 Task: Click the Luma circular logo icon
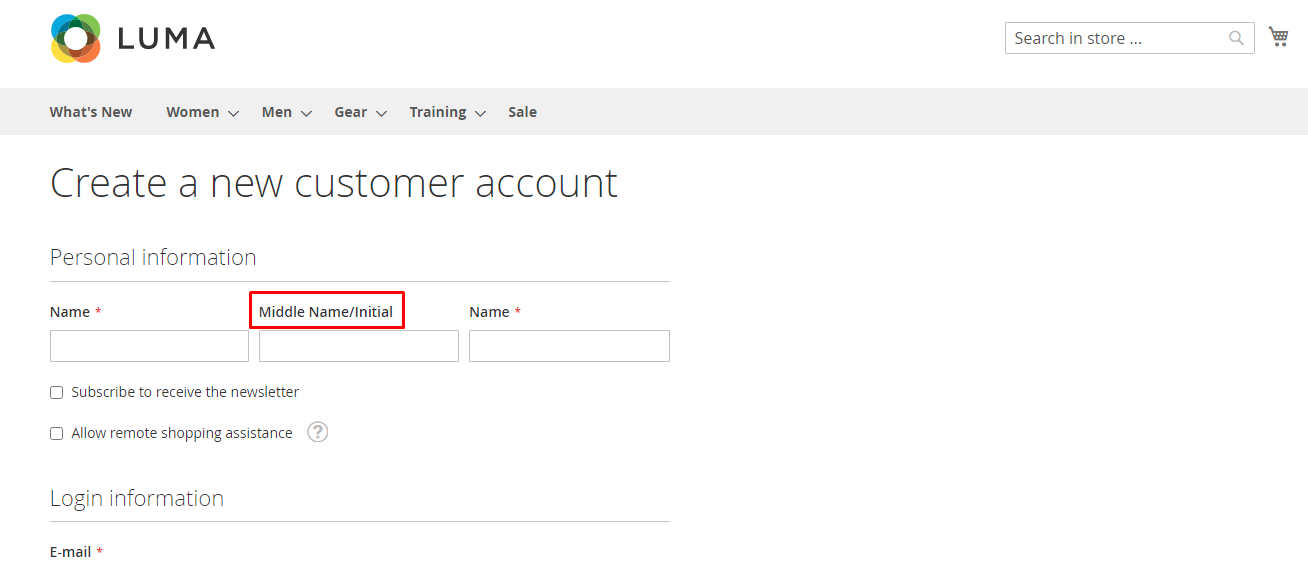coord(76,39)
